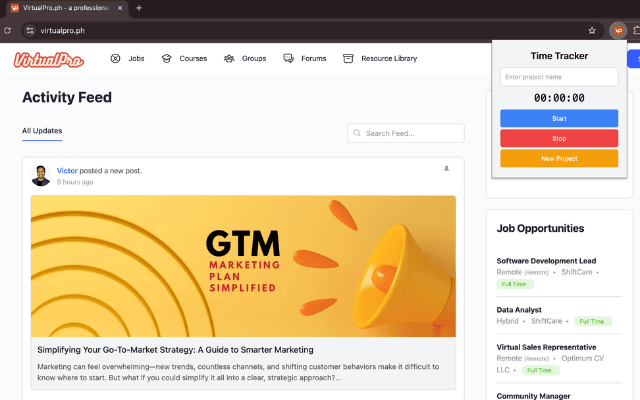Open the Software Development Lead job listing
Viewport: 640px width, 400px height.
(x=546, y=261)
